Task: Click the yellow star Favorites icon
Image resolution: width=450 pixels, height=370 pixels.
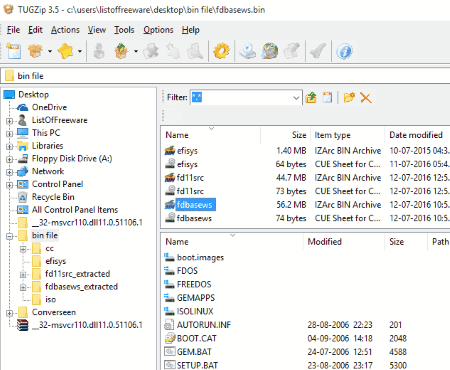Action: coord(65,51)
